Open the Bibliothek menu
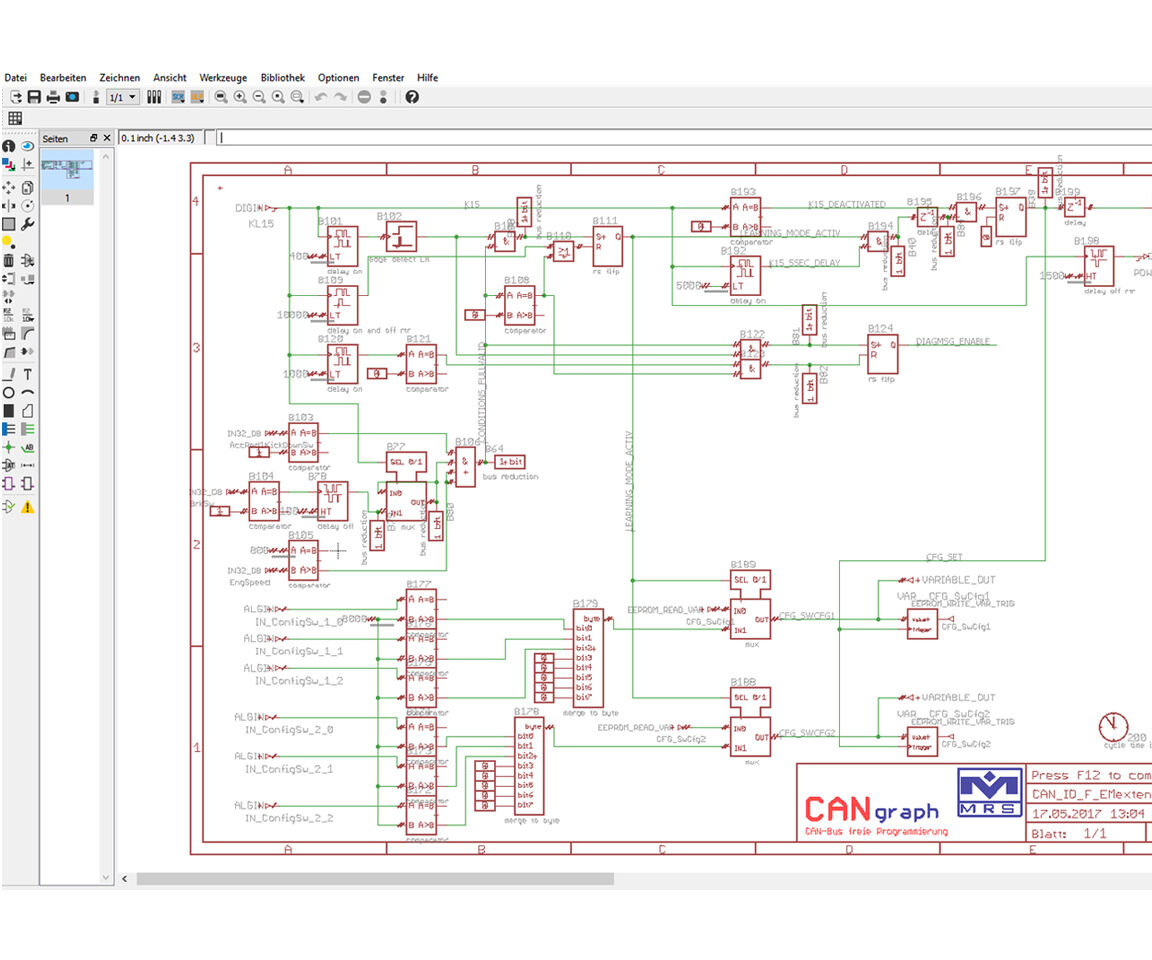The width and height of the screenshot is (1152, 960). click(282, 77)
